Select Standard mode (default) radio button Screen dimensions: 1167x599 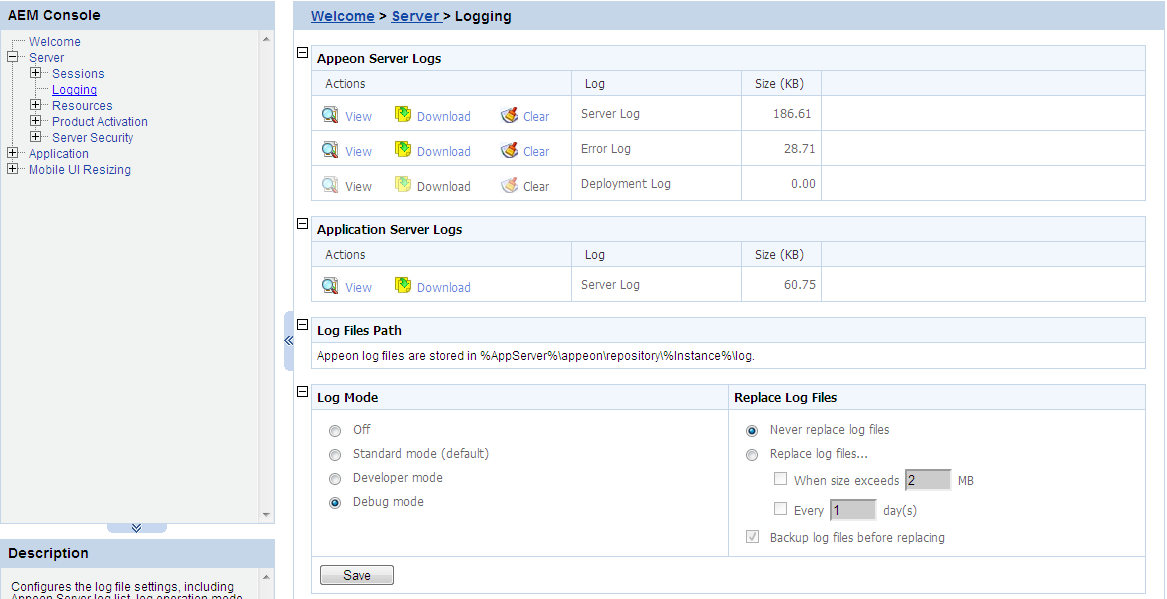click(335, 455)
